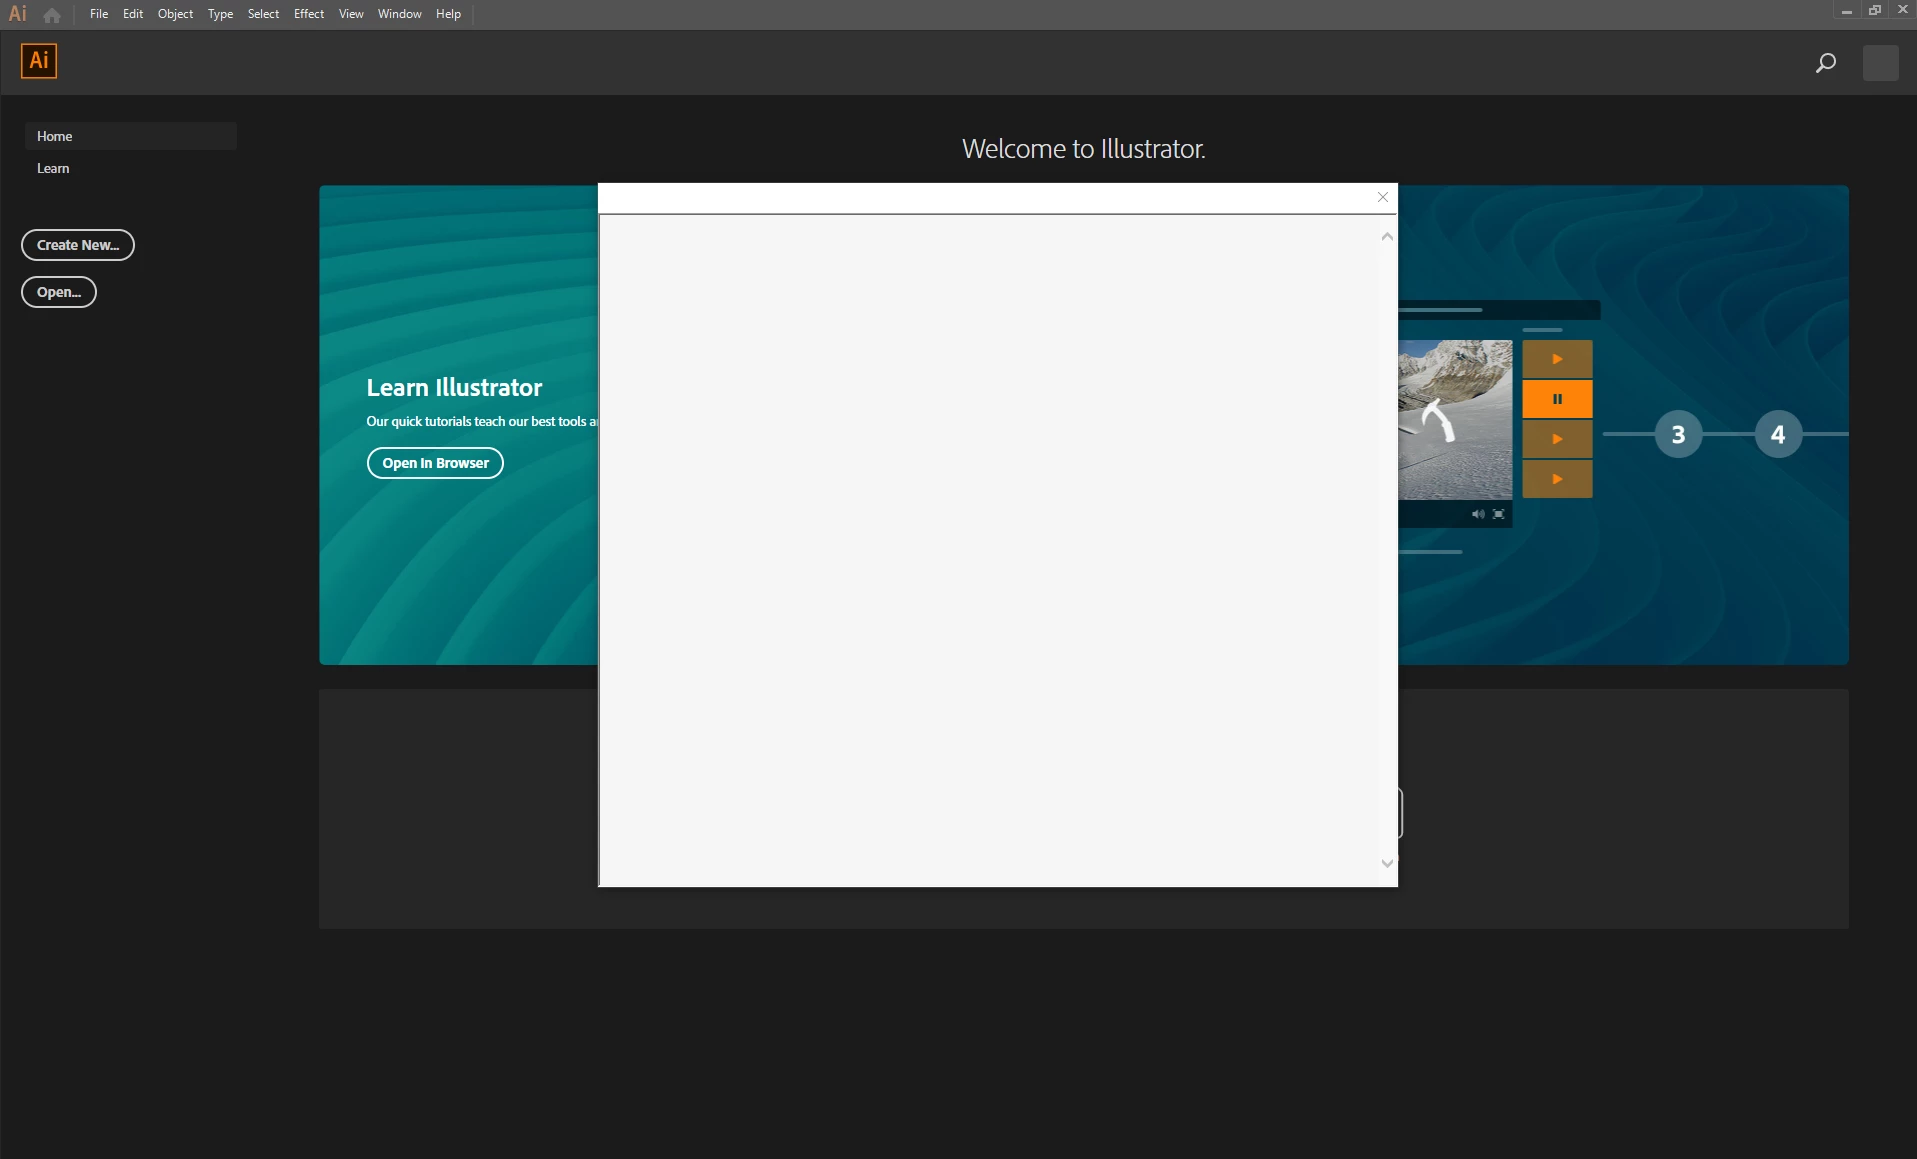This screenshot has height=1159, width=1917.
Task: Click the snowy mountain video thumbnail
Action: click(x=1455, y=419)
